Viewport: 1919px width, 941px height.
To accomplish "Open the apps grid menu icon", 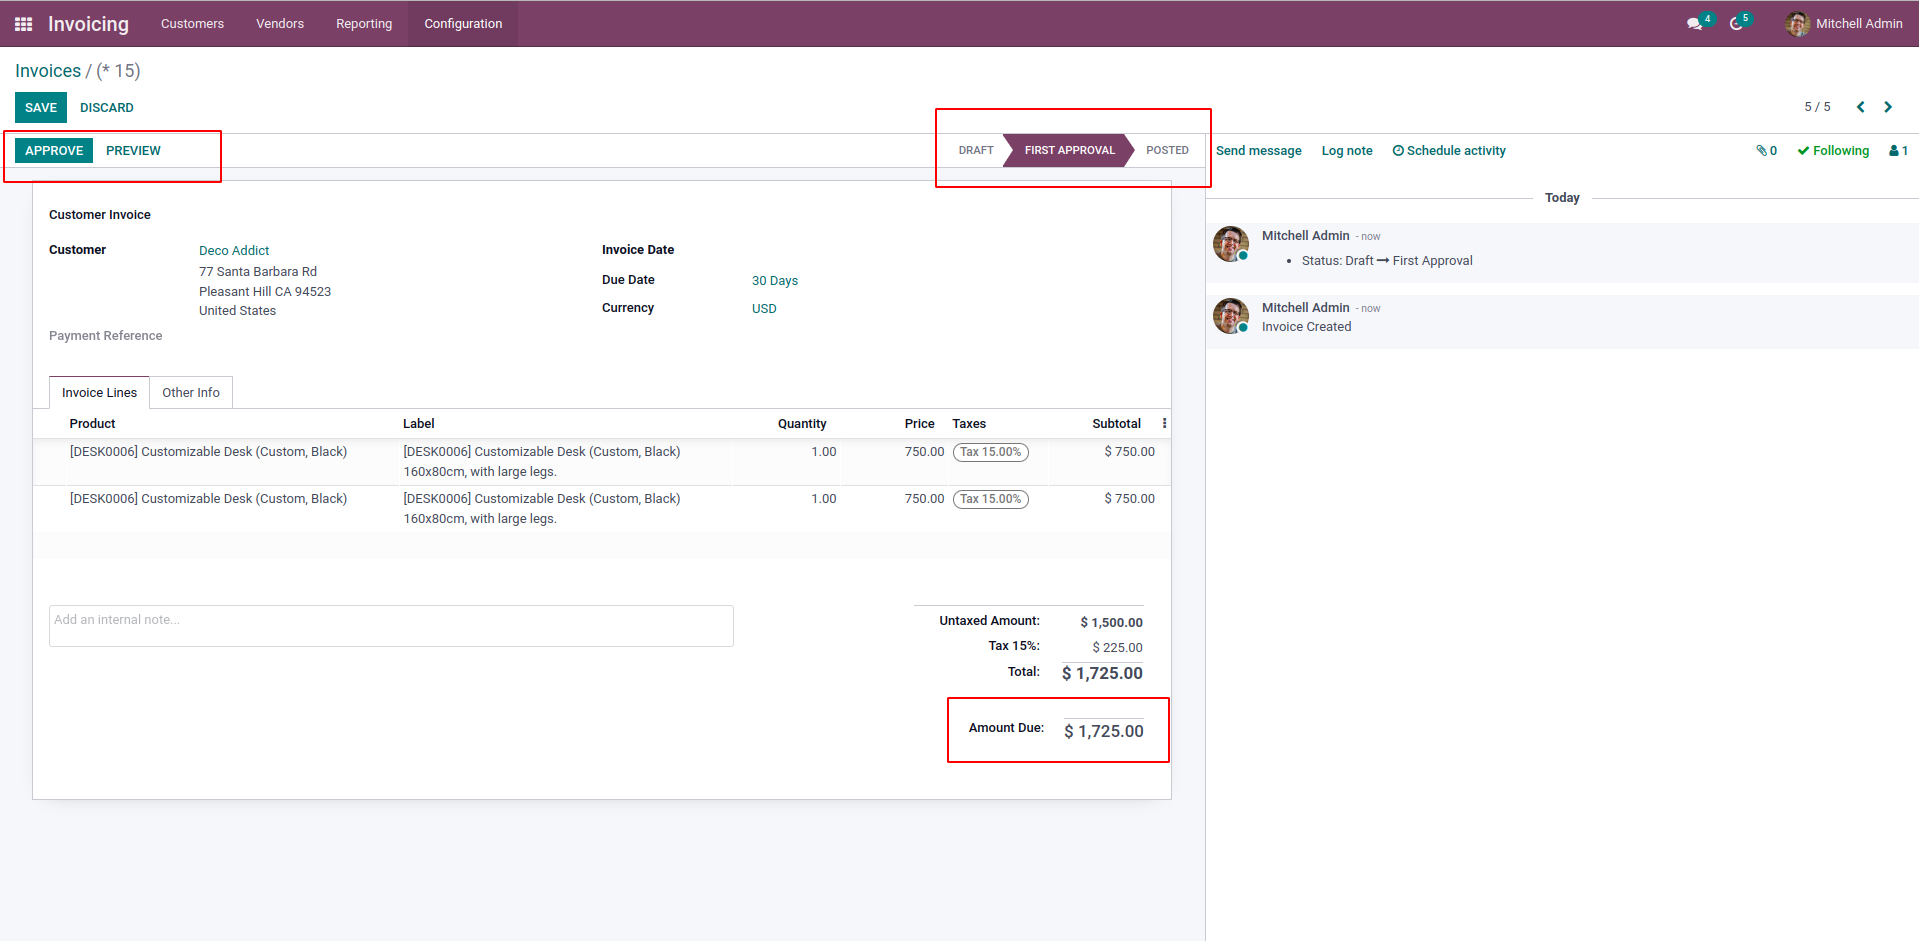I will 24,24.
